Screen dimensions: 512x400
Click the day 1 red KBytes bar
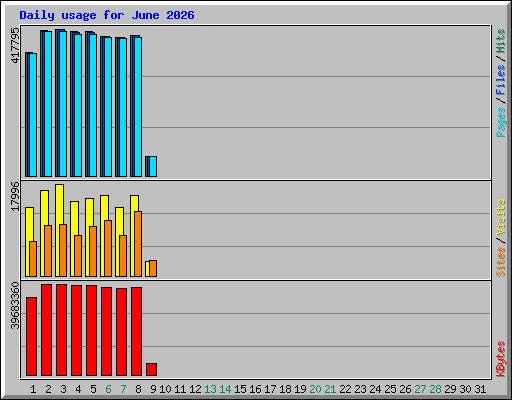coord(31,336)
